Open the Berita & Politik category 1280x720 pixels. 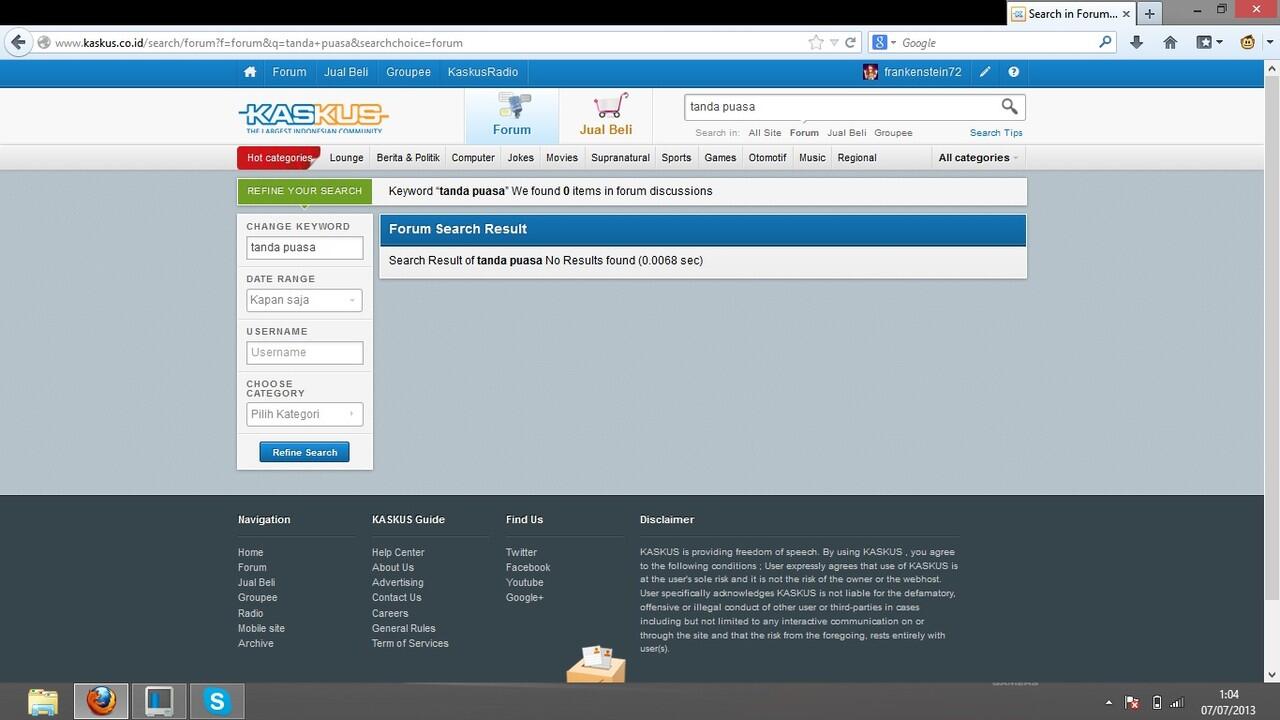click(408, 158)
